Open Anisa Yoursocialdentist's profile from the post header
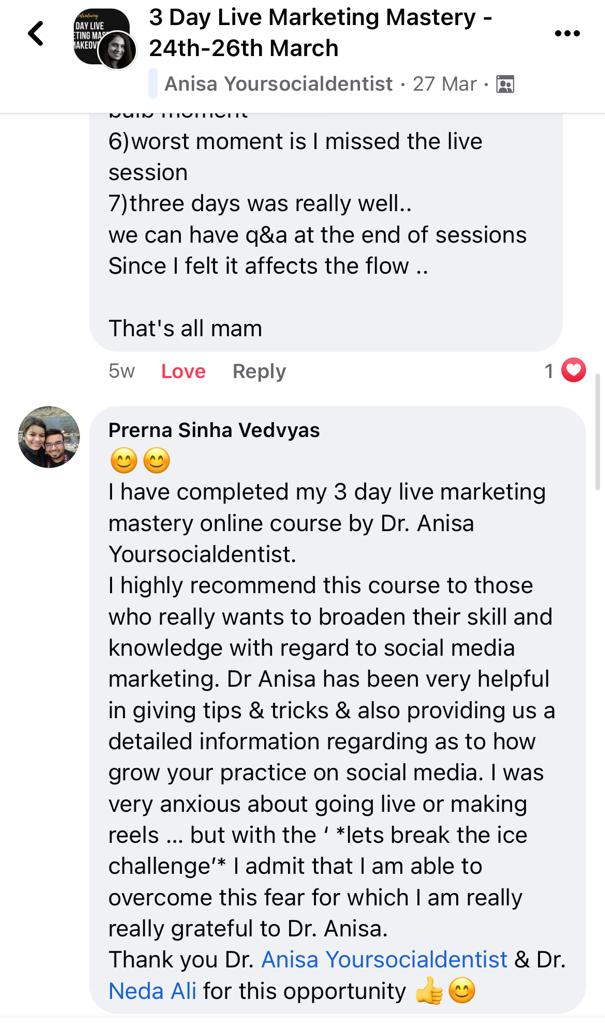Viewport: 605px width, 1024px height. pos(278,84)
